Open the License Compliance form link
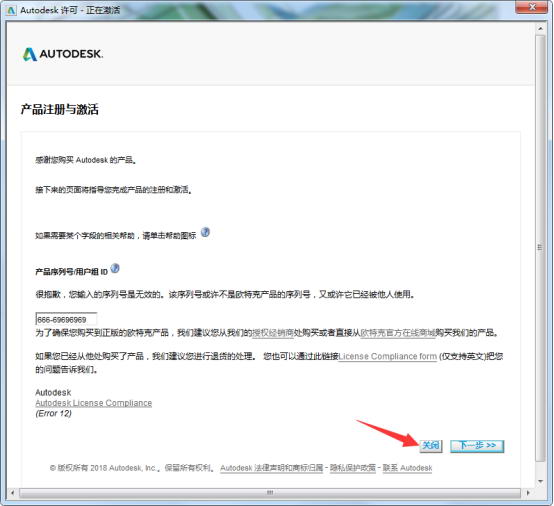The width and height of the screenshot is (554, 506). click(388, 357)
